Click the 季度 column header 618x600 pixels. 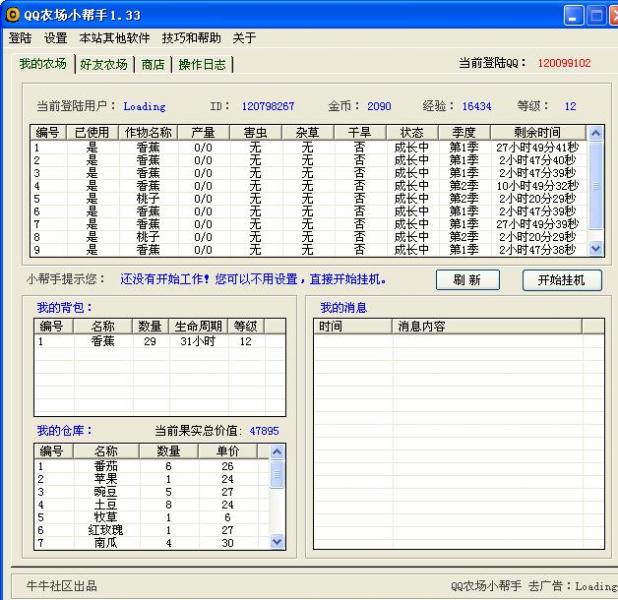464,132
